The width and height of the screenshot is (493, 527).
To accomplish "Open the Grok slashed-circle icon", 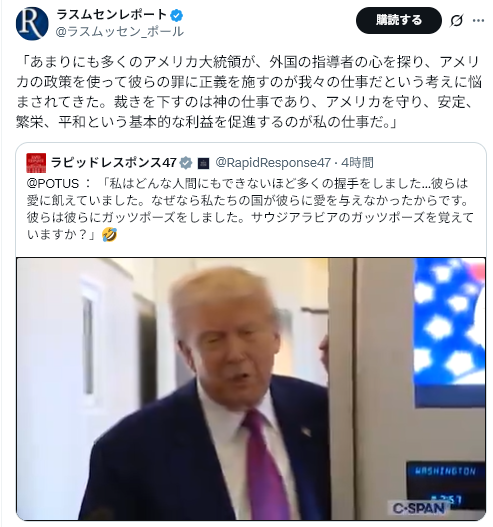I will tap(456, 21).
